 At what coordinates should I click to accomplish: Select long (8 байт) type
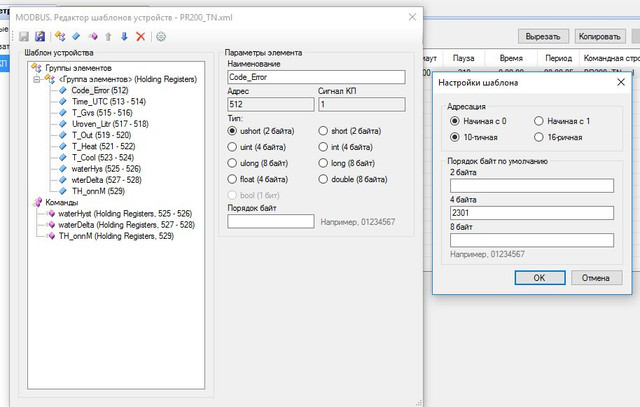click(323, 163)
